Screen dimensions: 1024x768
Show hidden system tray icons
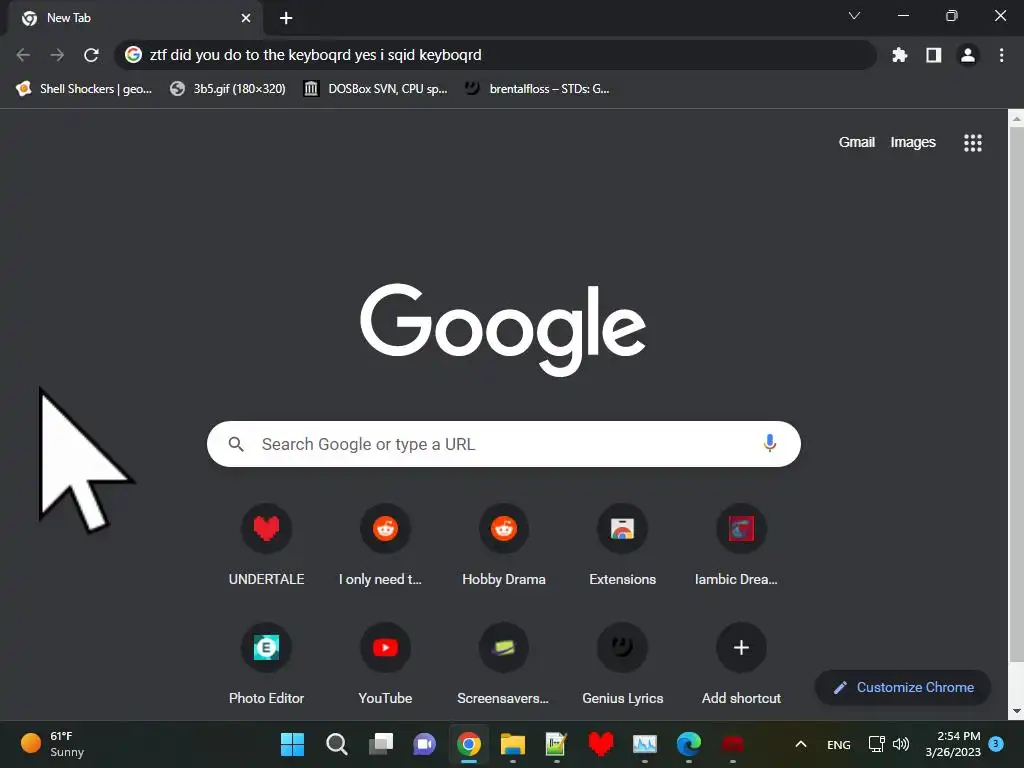click(x=801, y=744)
